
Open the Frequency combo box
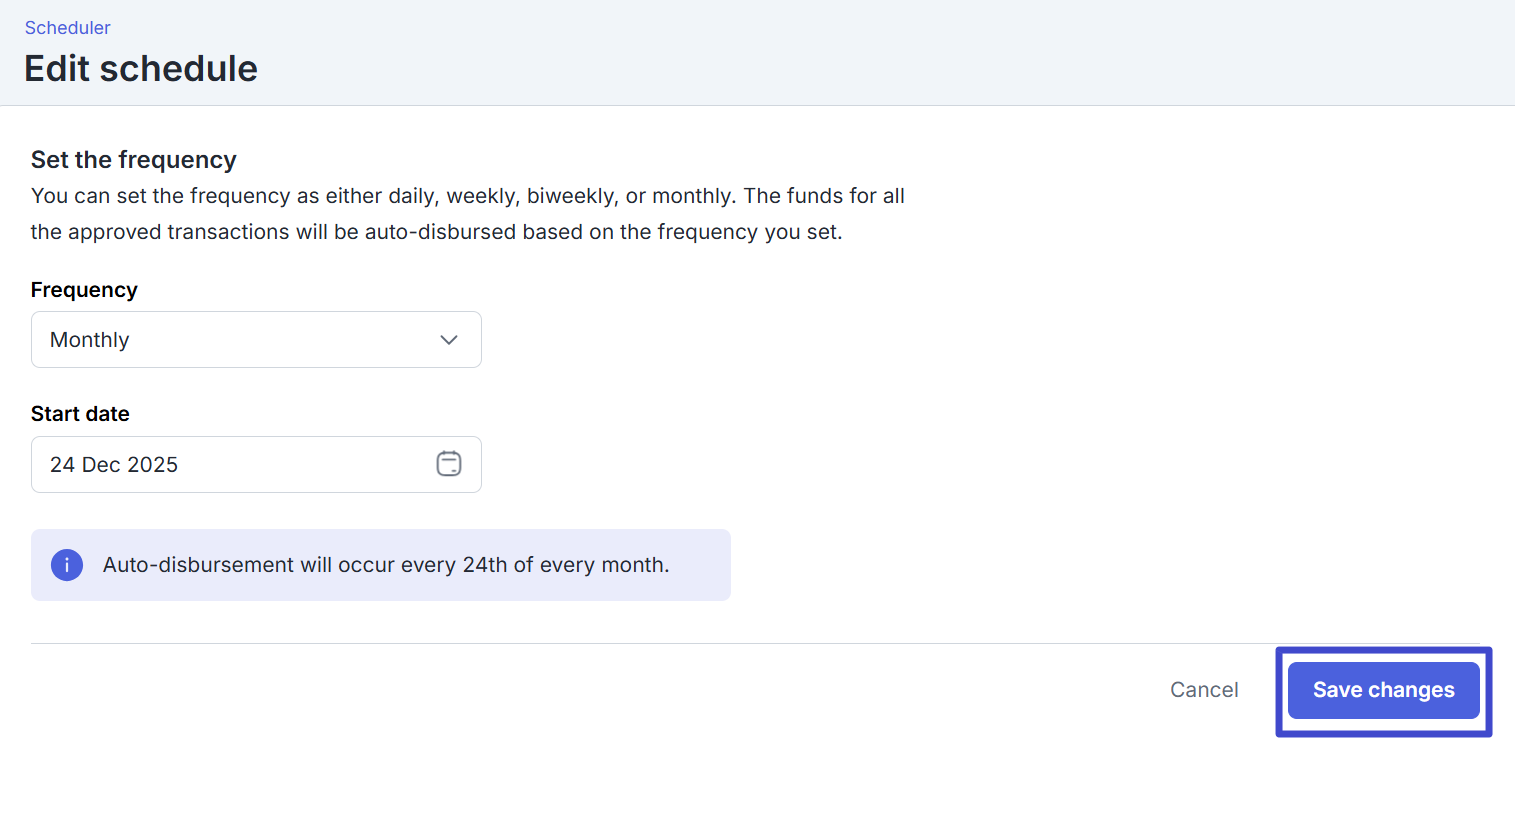pyautogui.click(x=256, y=340)
